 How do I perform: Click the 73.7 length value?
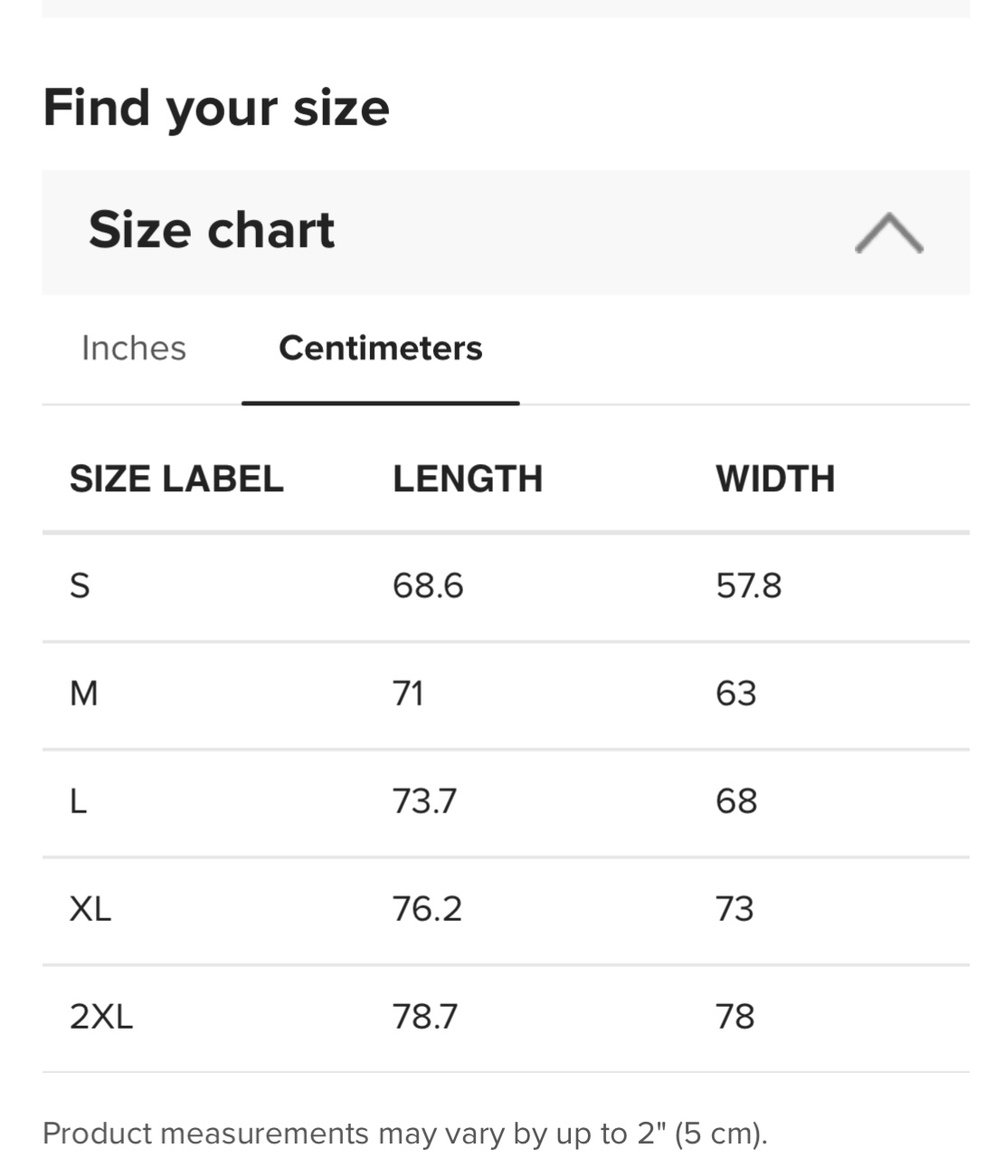[425, 802]
